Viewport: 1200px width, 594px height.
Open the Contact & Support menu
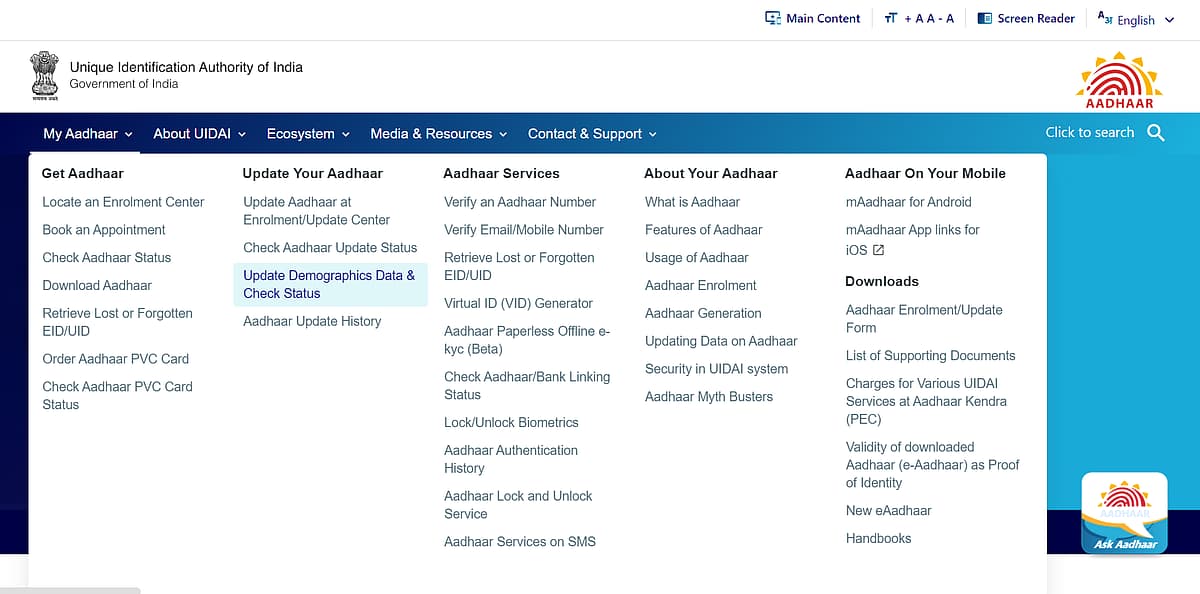(592, 134)
